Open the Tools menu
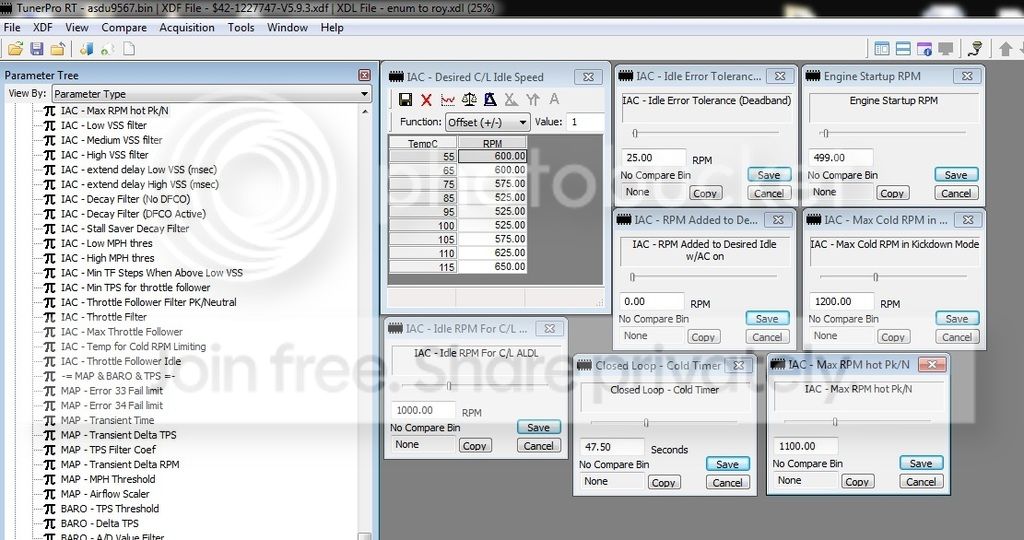Image resolution: width=1024 pixels, height=540 pixels. click(x=240, y=27)
